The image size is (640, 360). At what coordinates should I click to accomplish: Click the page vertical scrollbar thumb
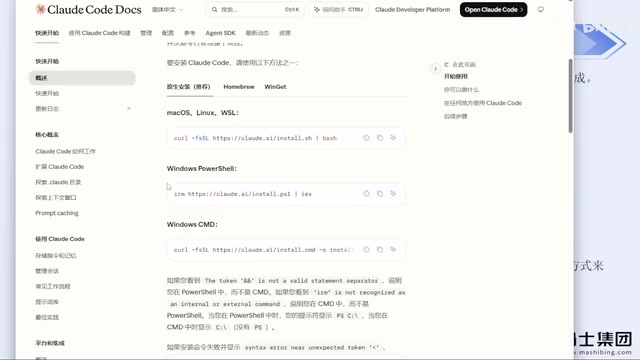point(570,96)
